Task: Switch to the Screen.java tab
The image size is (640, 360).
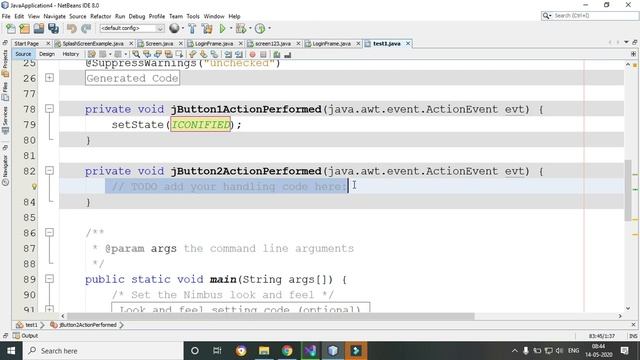Action: [x=159, y=44]
